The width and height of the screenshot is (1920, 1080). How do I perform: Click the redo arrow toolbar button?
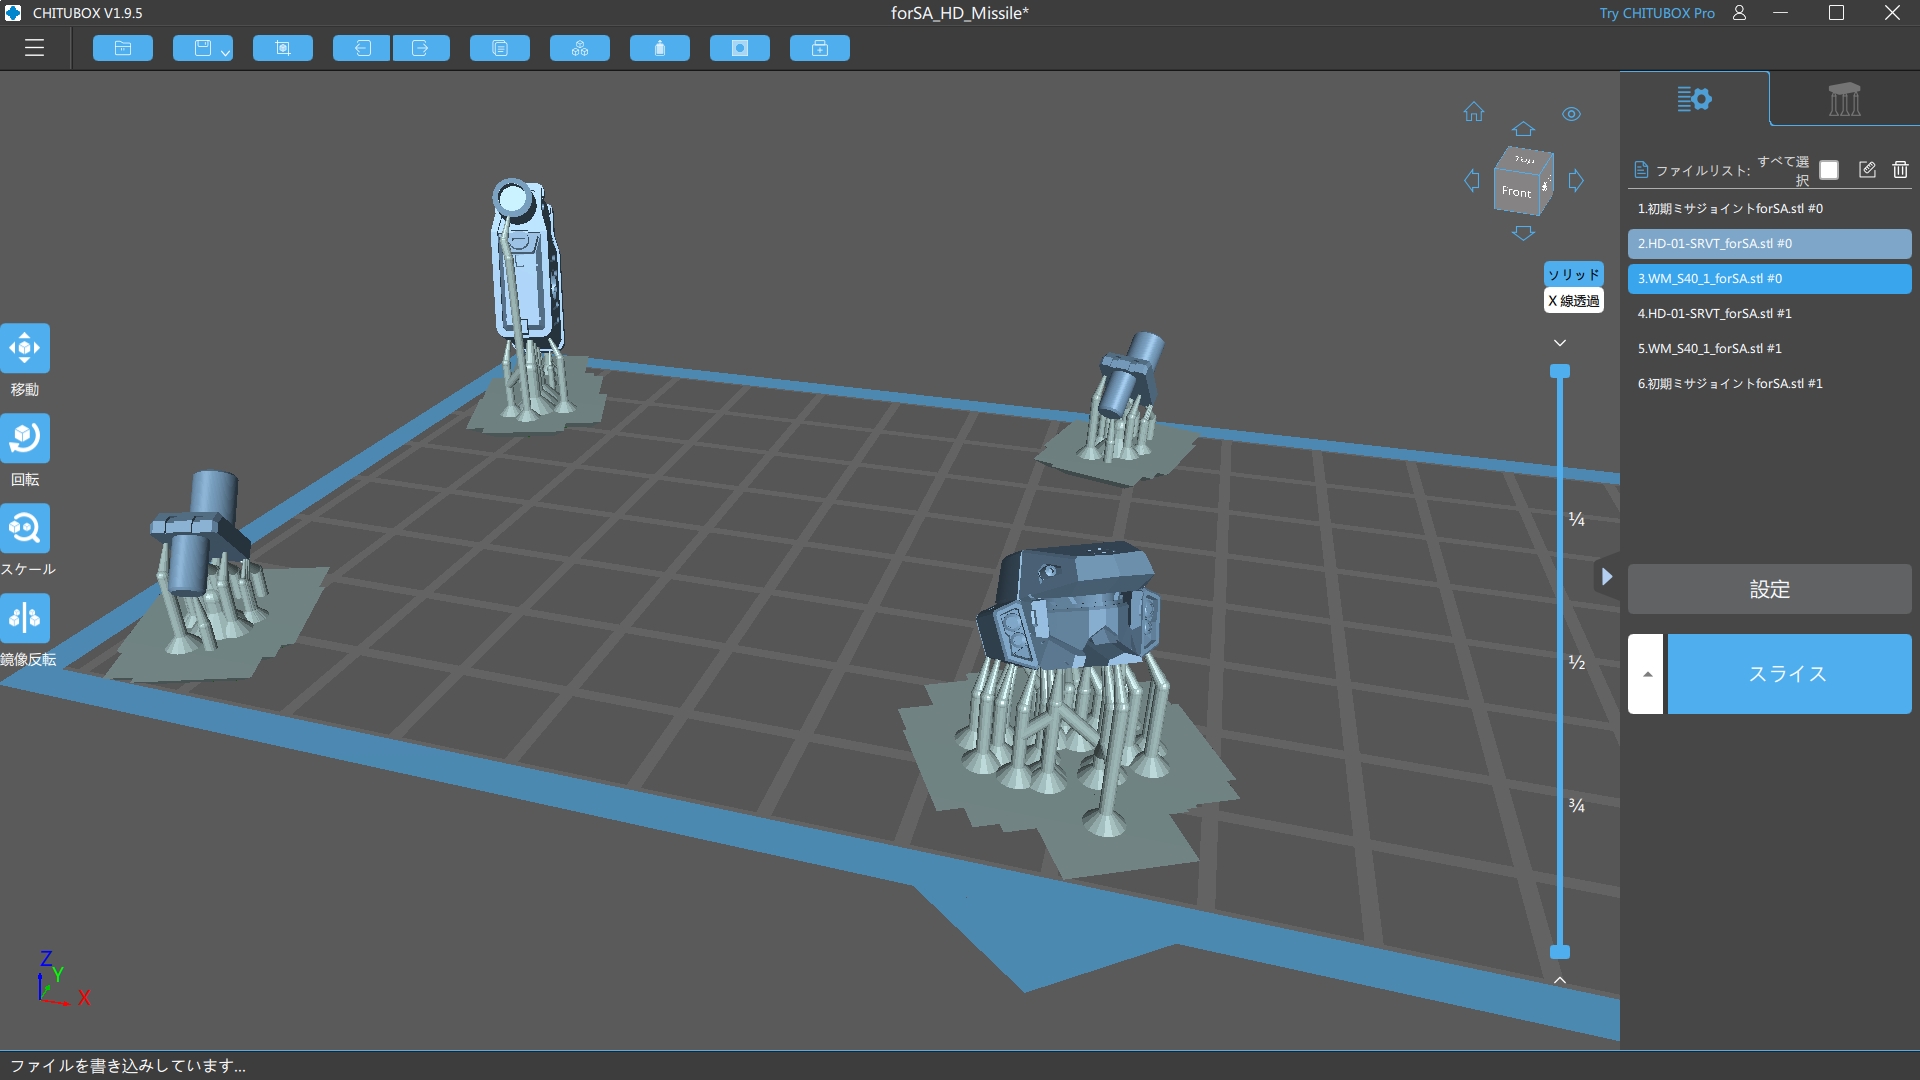420,48
